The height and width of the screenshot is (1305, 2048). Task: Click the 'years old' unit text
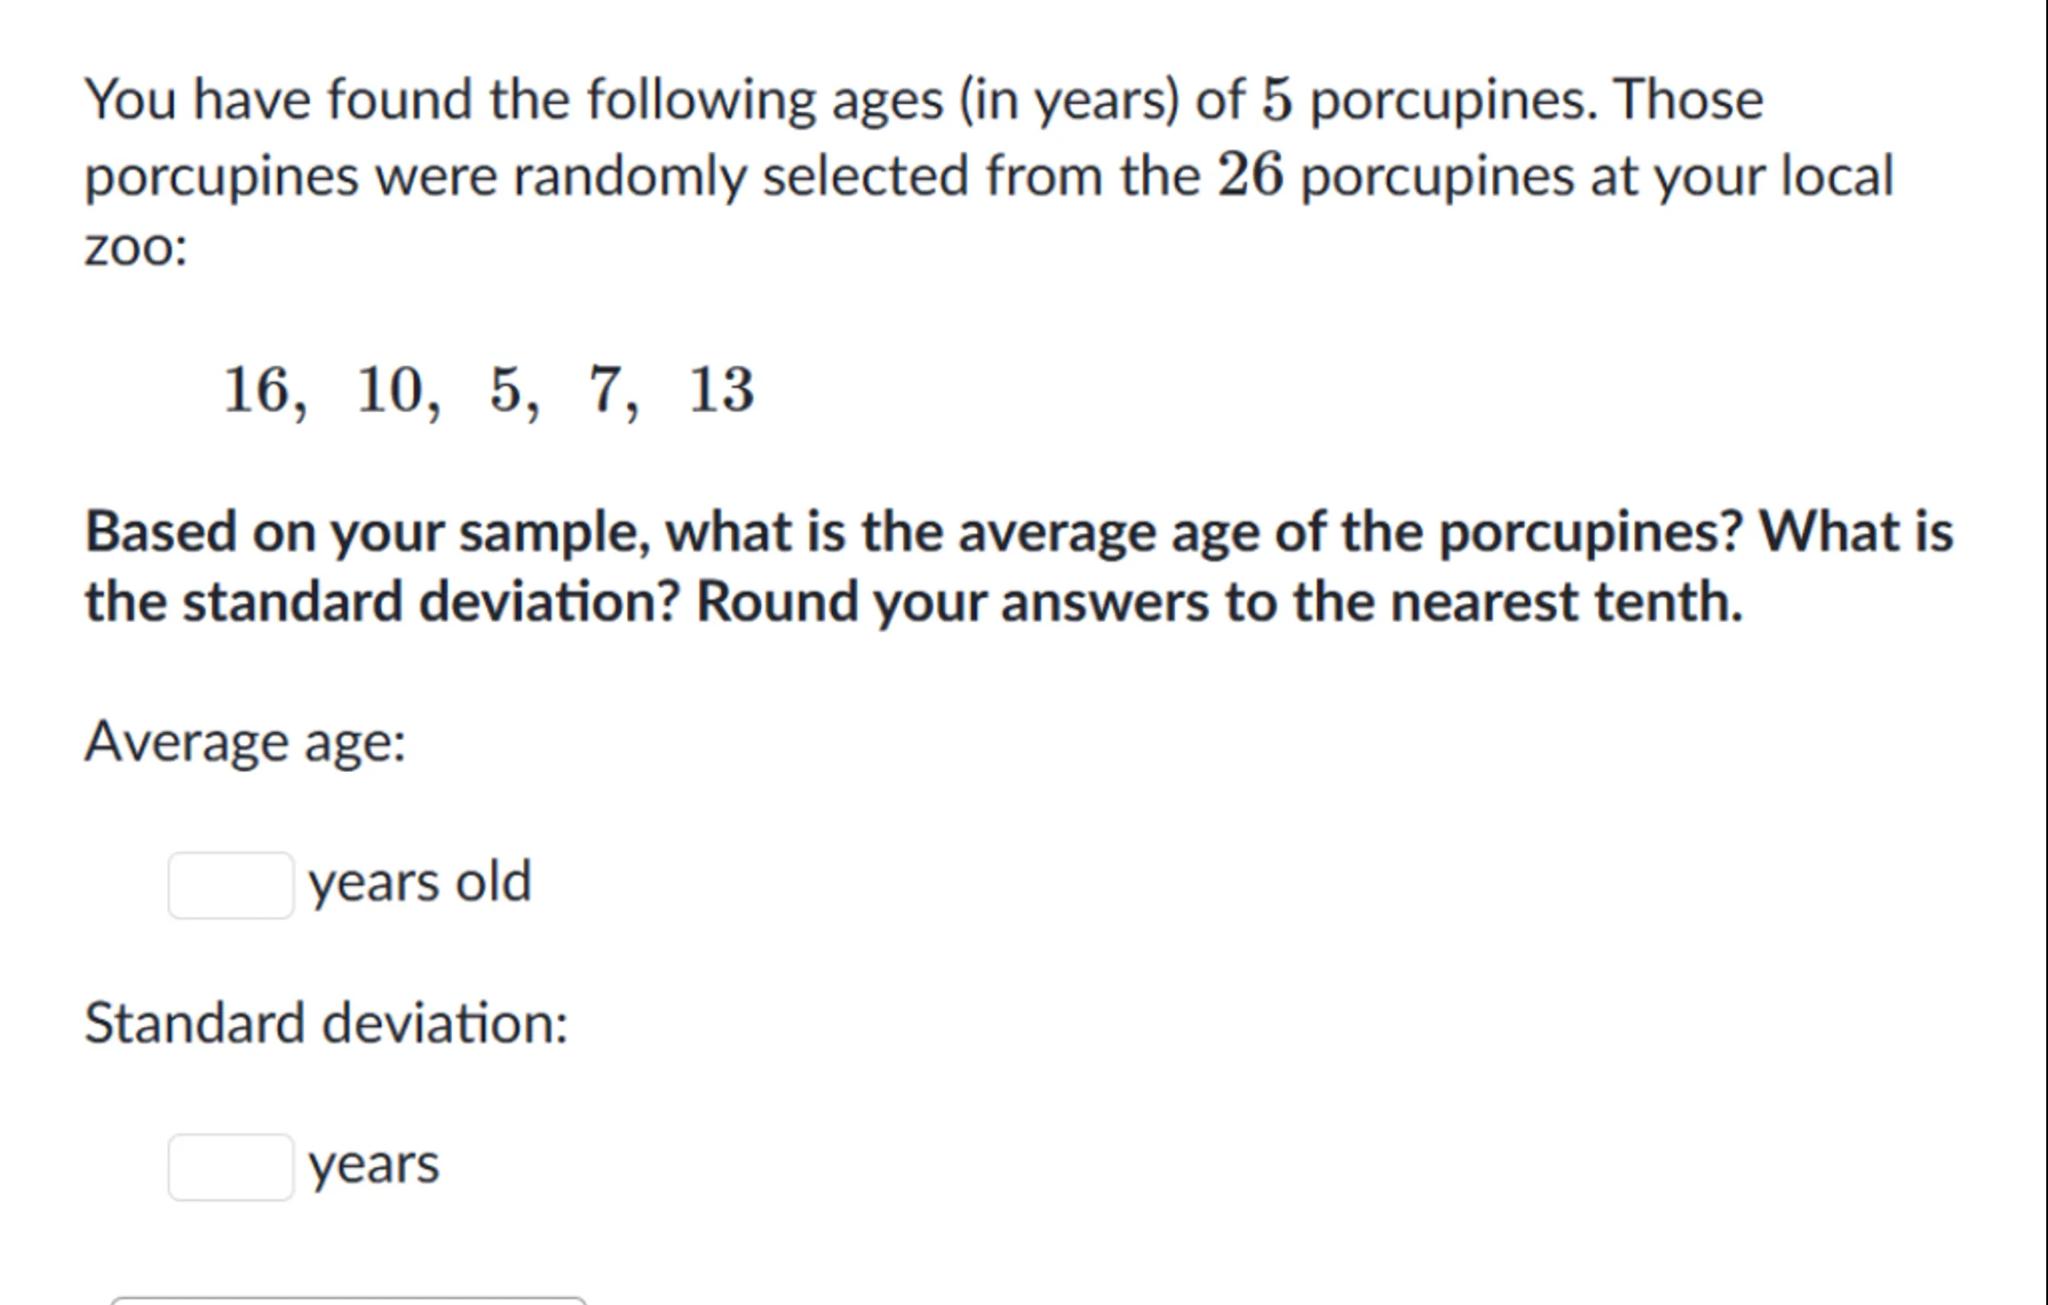(419, 882)
